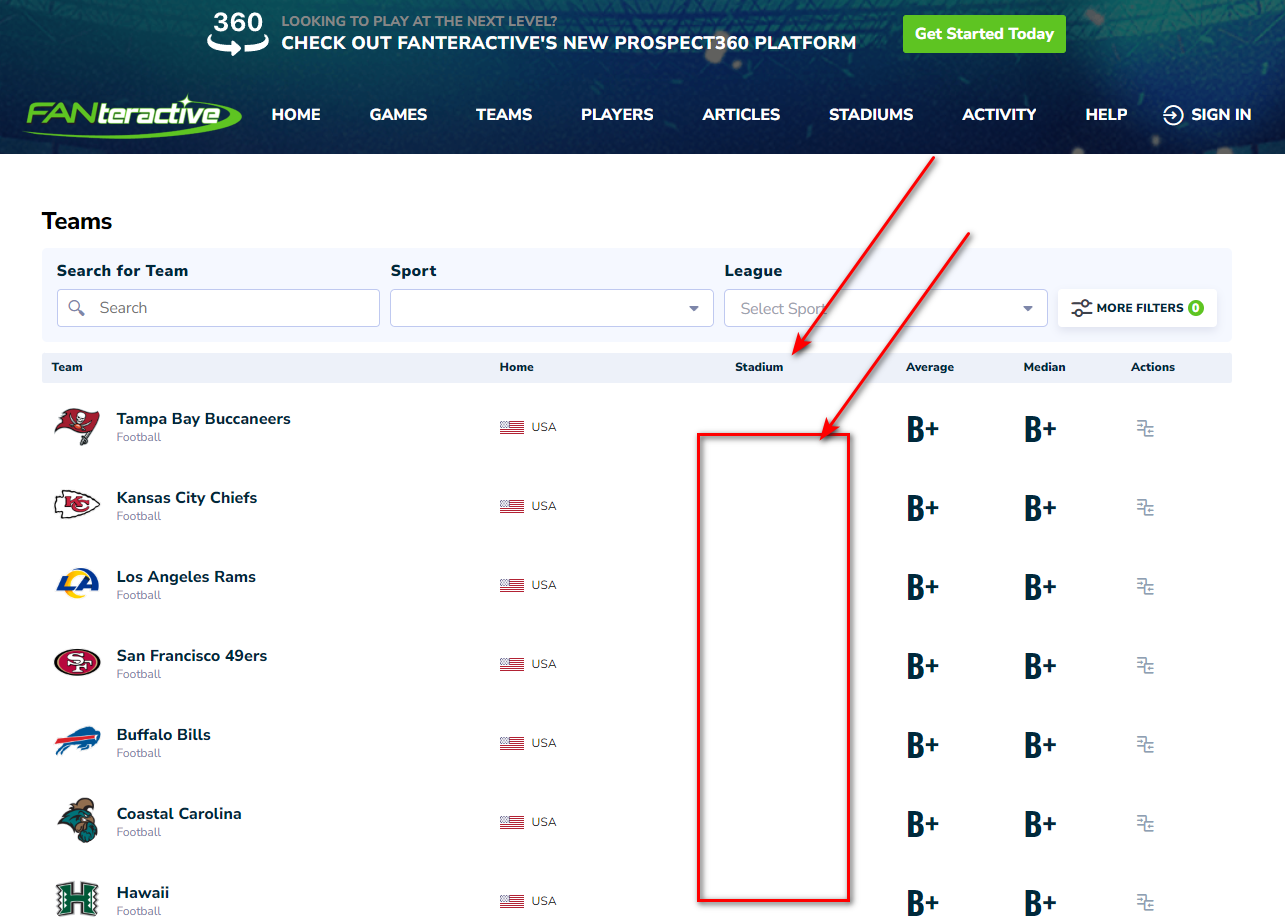Screen dimensions: 1285x923
Task: Click the San Francisco 49ers action icon
Action: [1146, 665]
